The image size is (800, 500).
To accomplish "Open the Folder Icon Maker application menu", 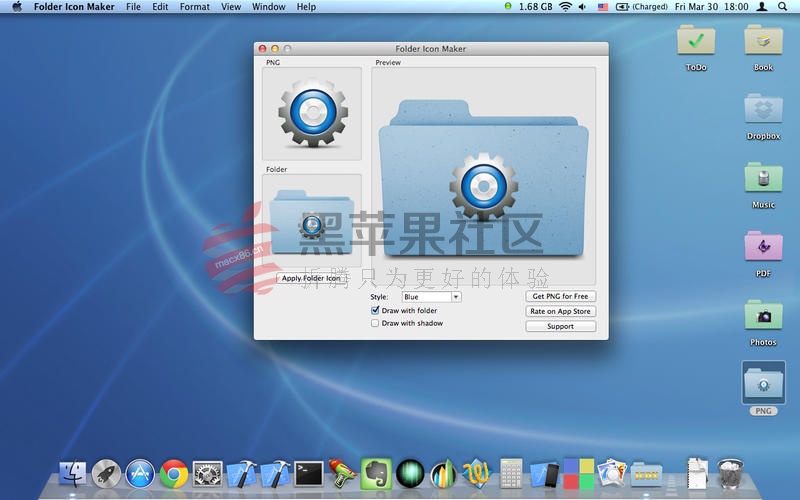I will pos(74,7).
